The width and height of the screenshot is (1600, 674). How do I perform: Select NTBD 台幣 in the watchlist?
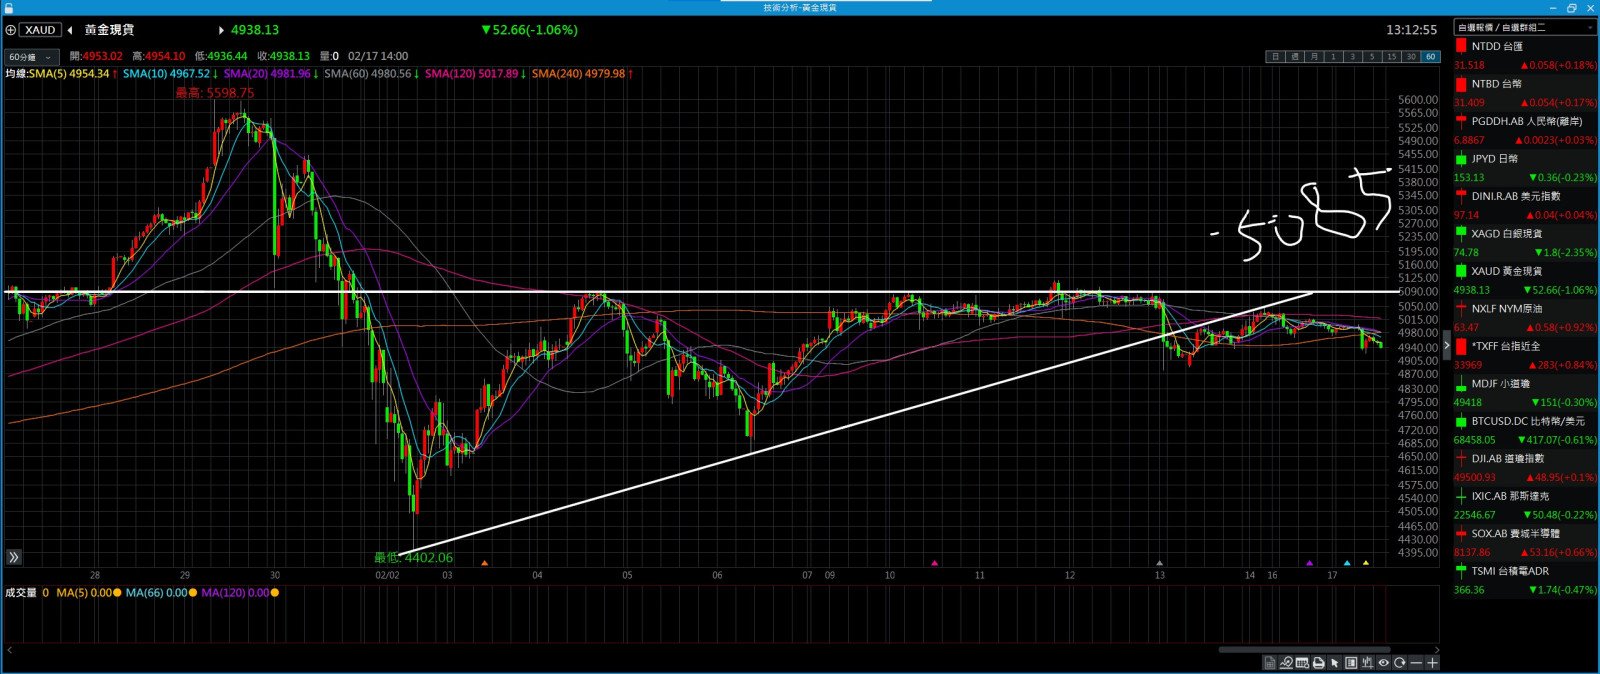(1525, 93)
